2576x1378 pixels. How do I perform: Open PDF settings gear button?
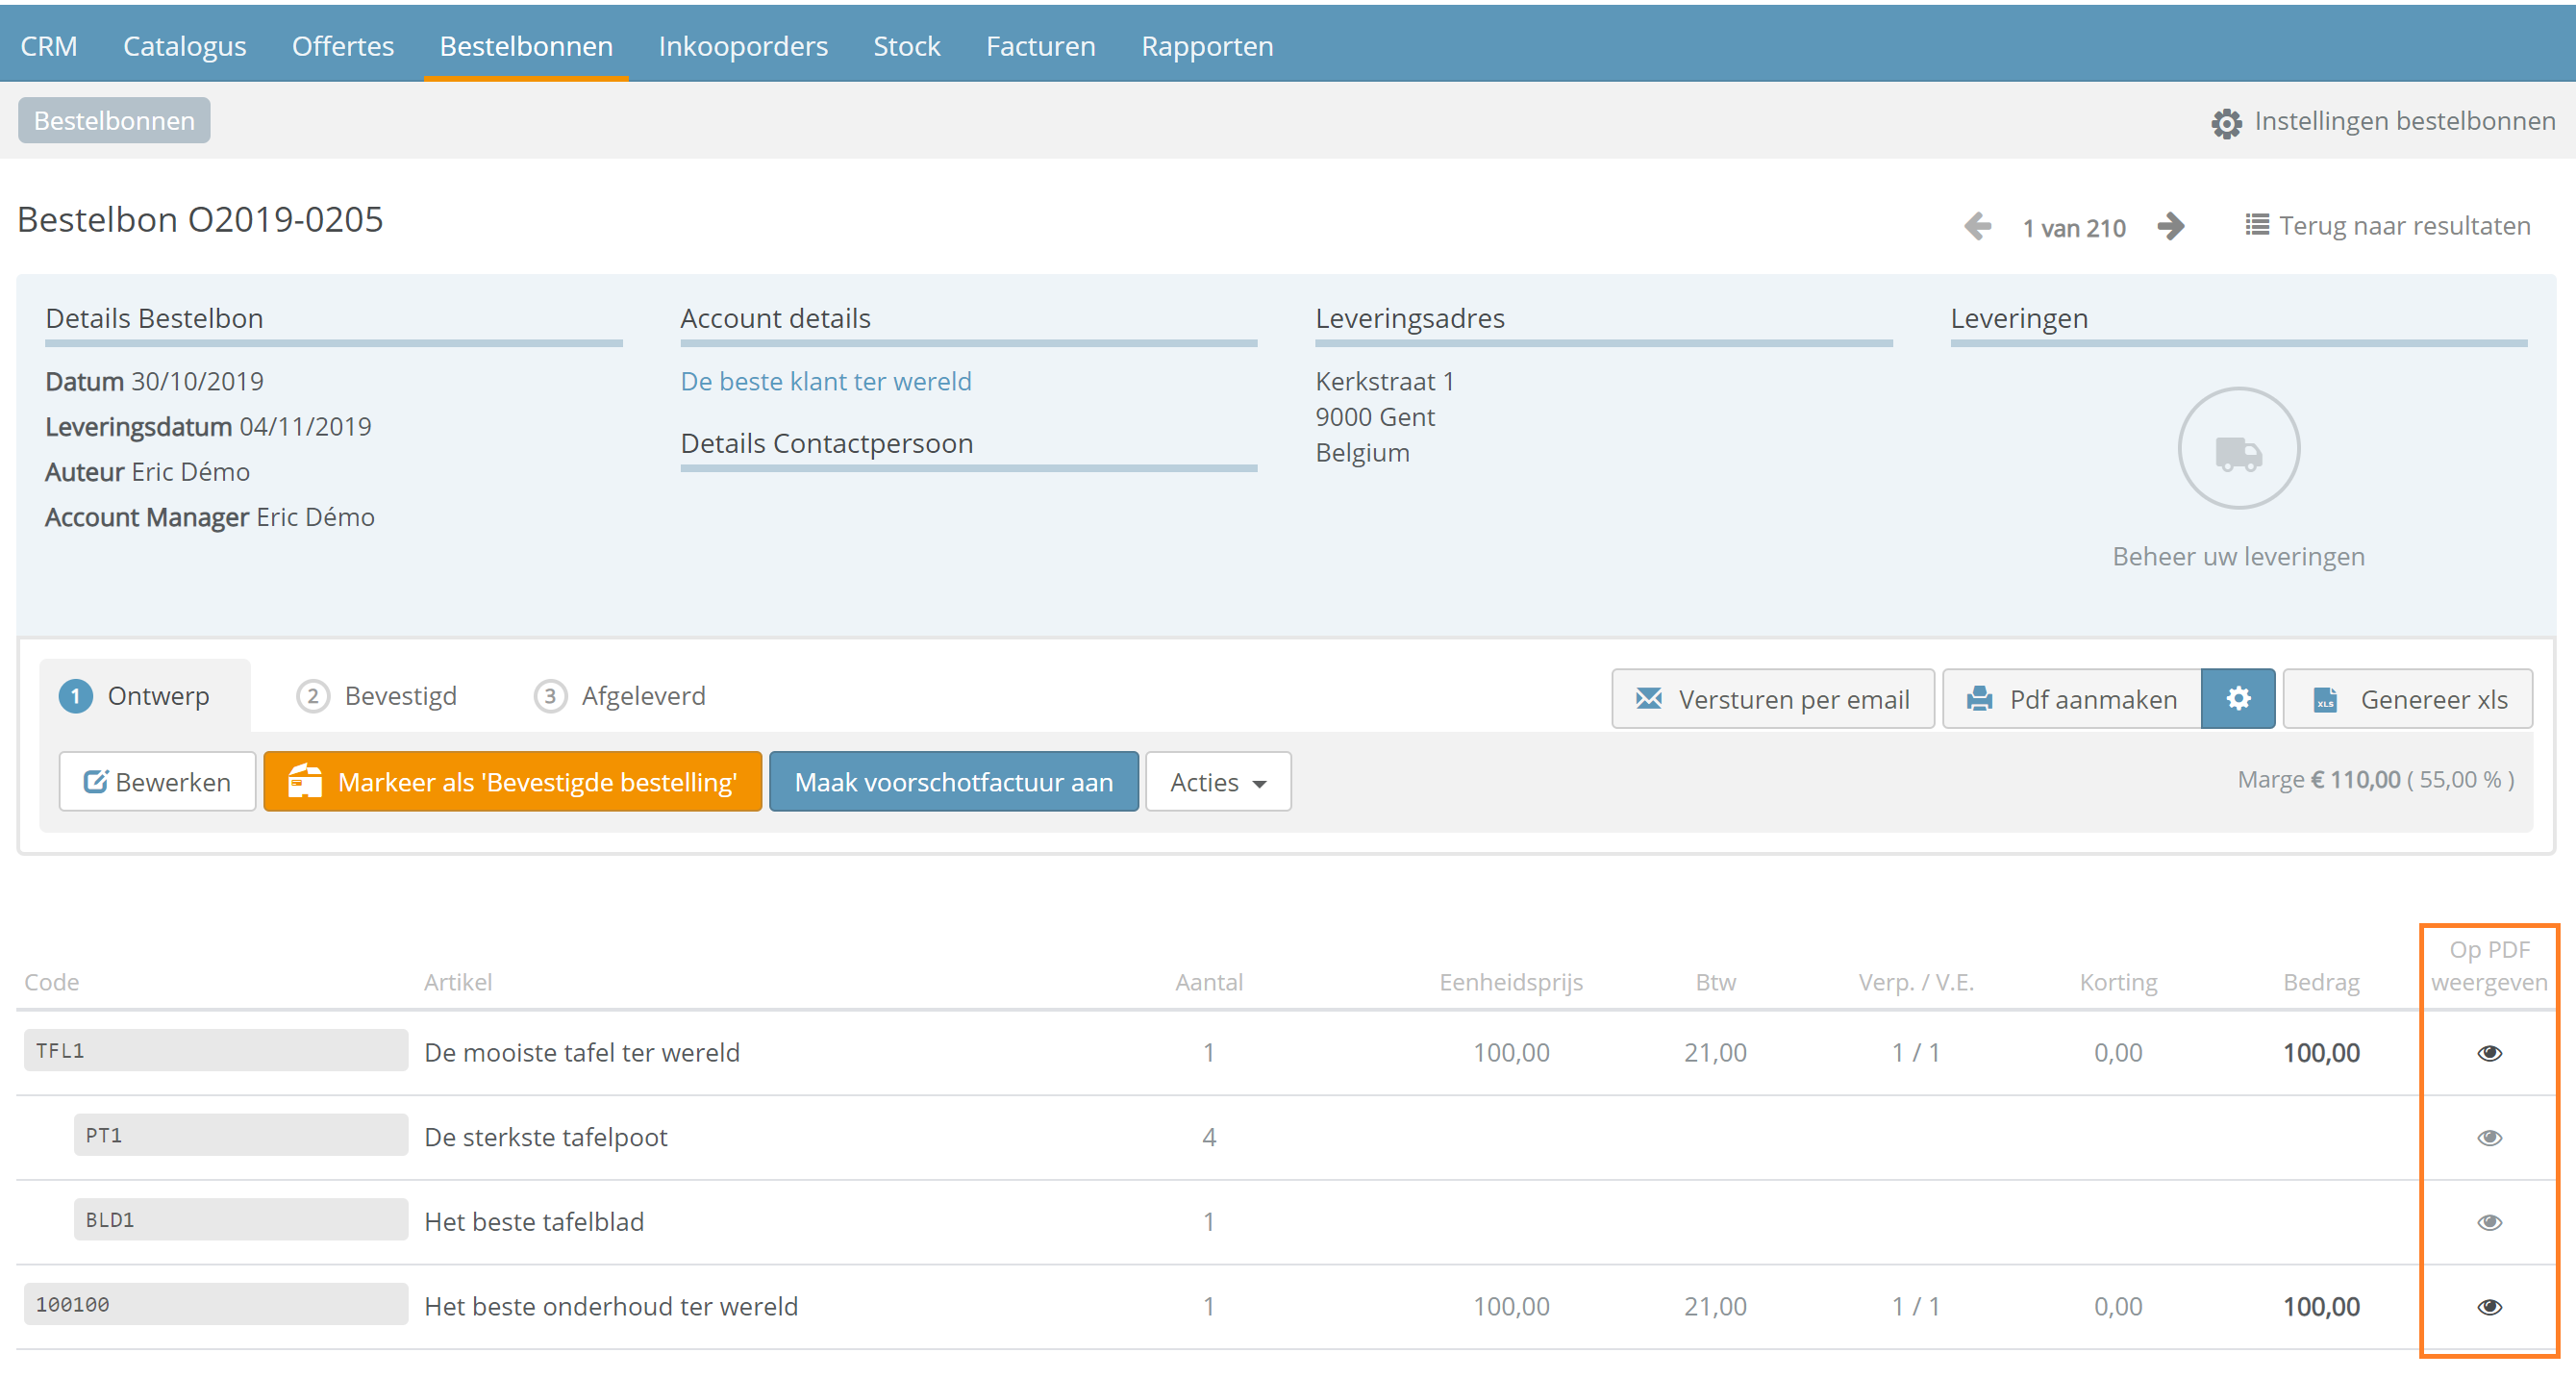pyautogui.click(x=2238, y=699)
